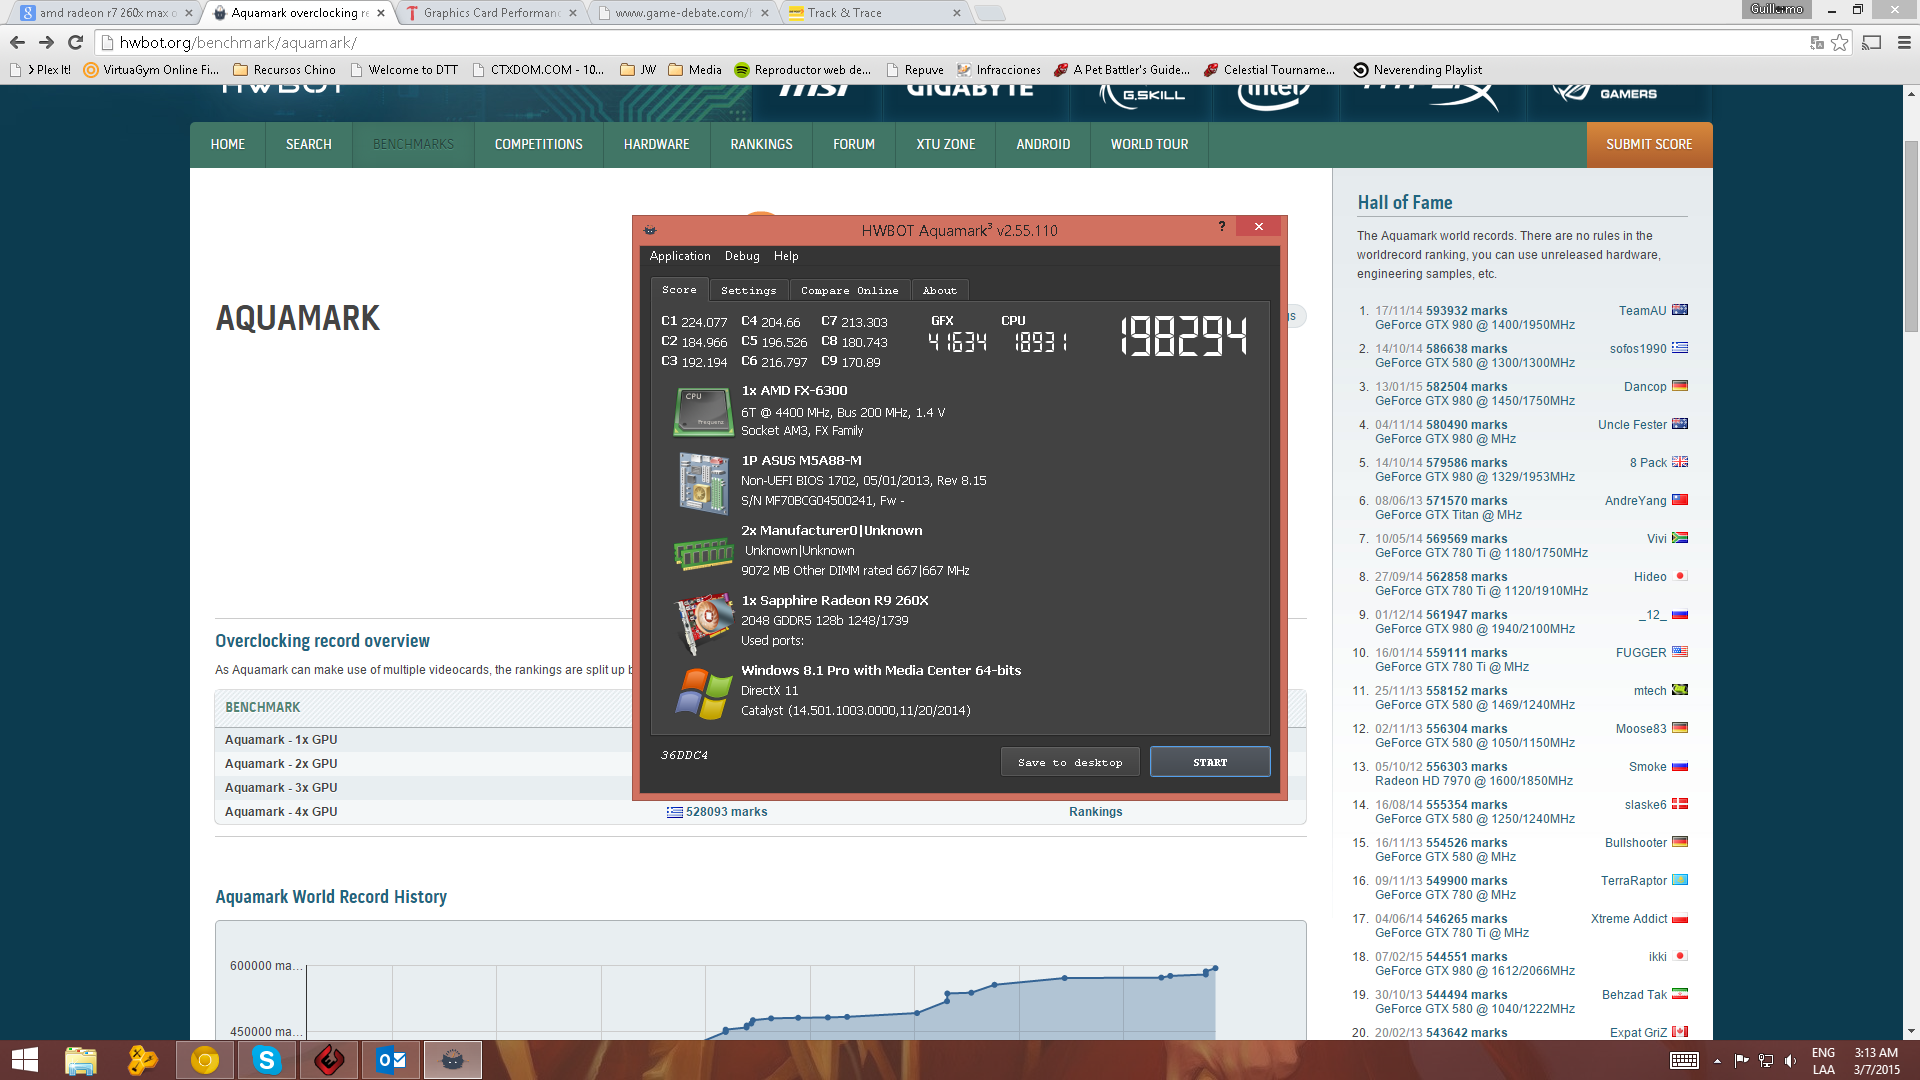Viewport: 1920px width, 1080px height.
Task: Open the new tab button in Chrome
Action: click(x=989, y=13)
